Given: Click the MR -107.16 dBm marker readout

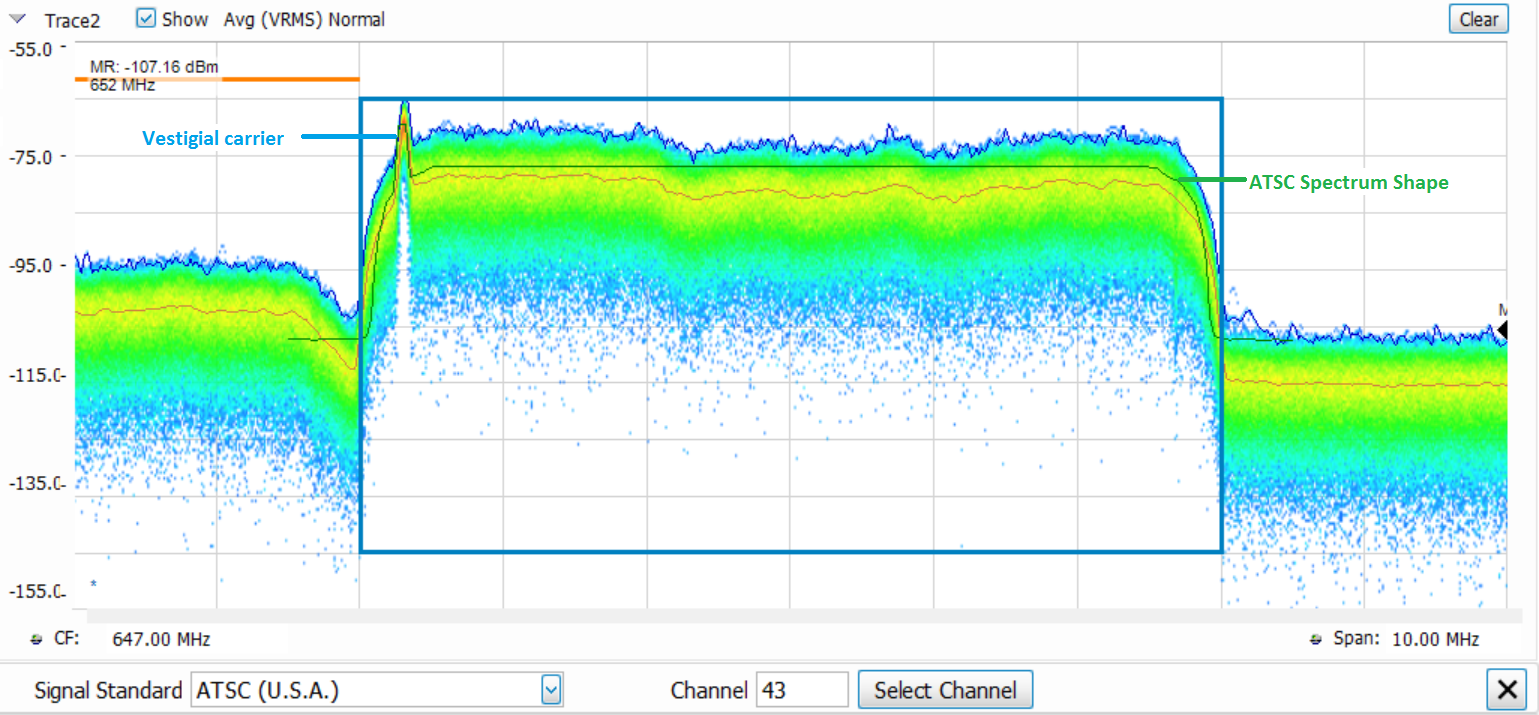Looking at the screenshot, I should click(154, 68).
